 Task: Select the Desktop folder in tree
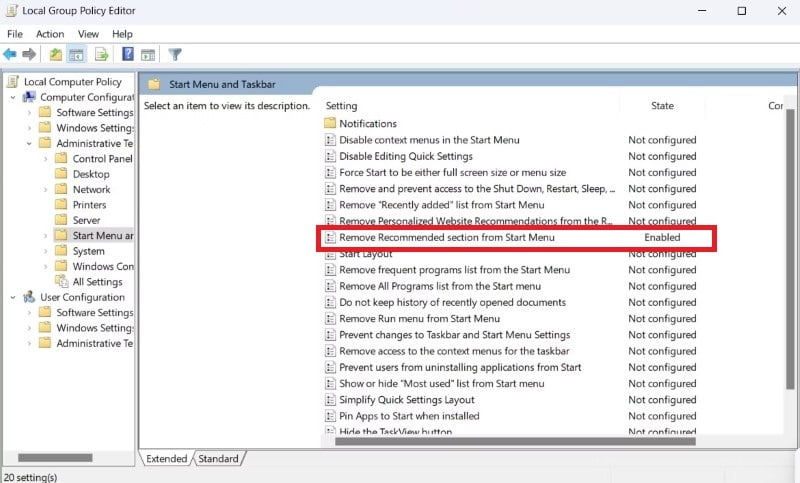click(x=91, y=174)
